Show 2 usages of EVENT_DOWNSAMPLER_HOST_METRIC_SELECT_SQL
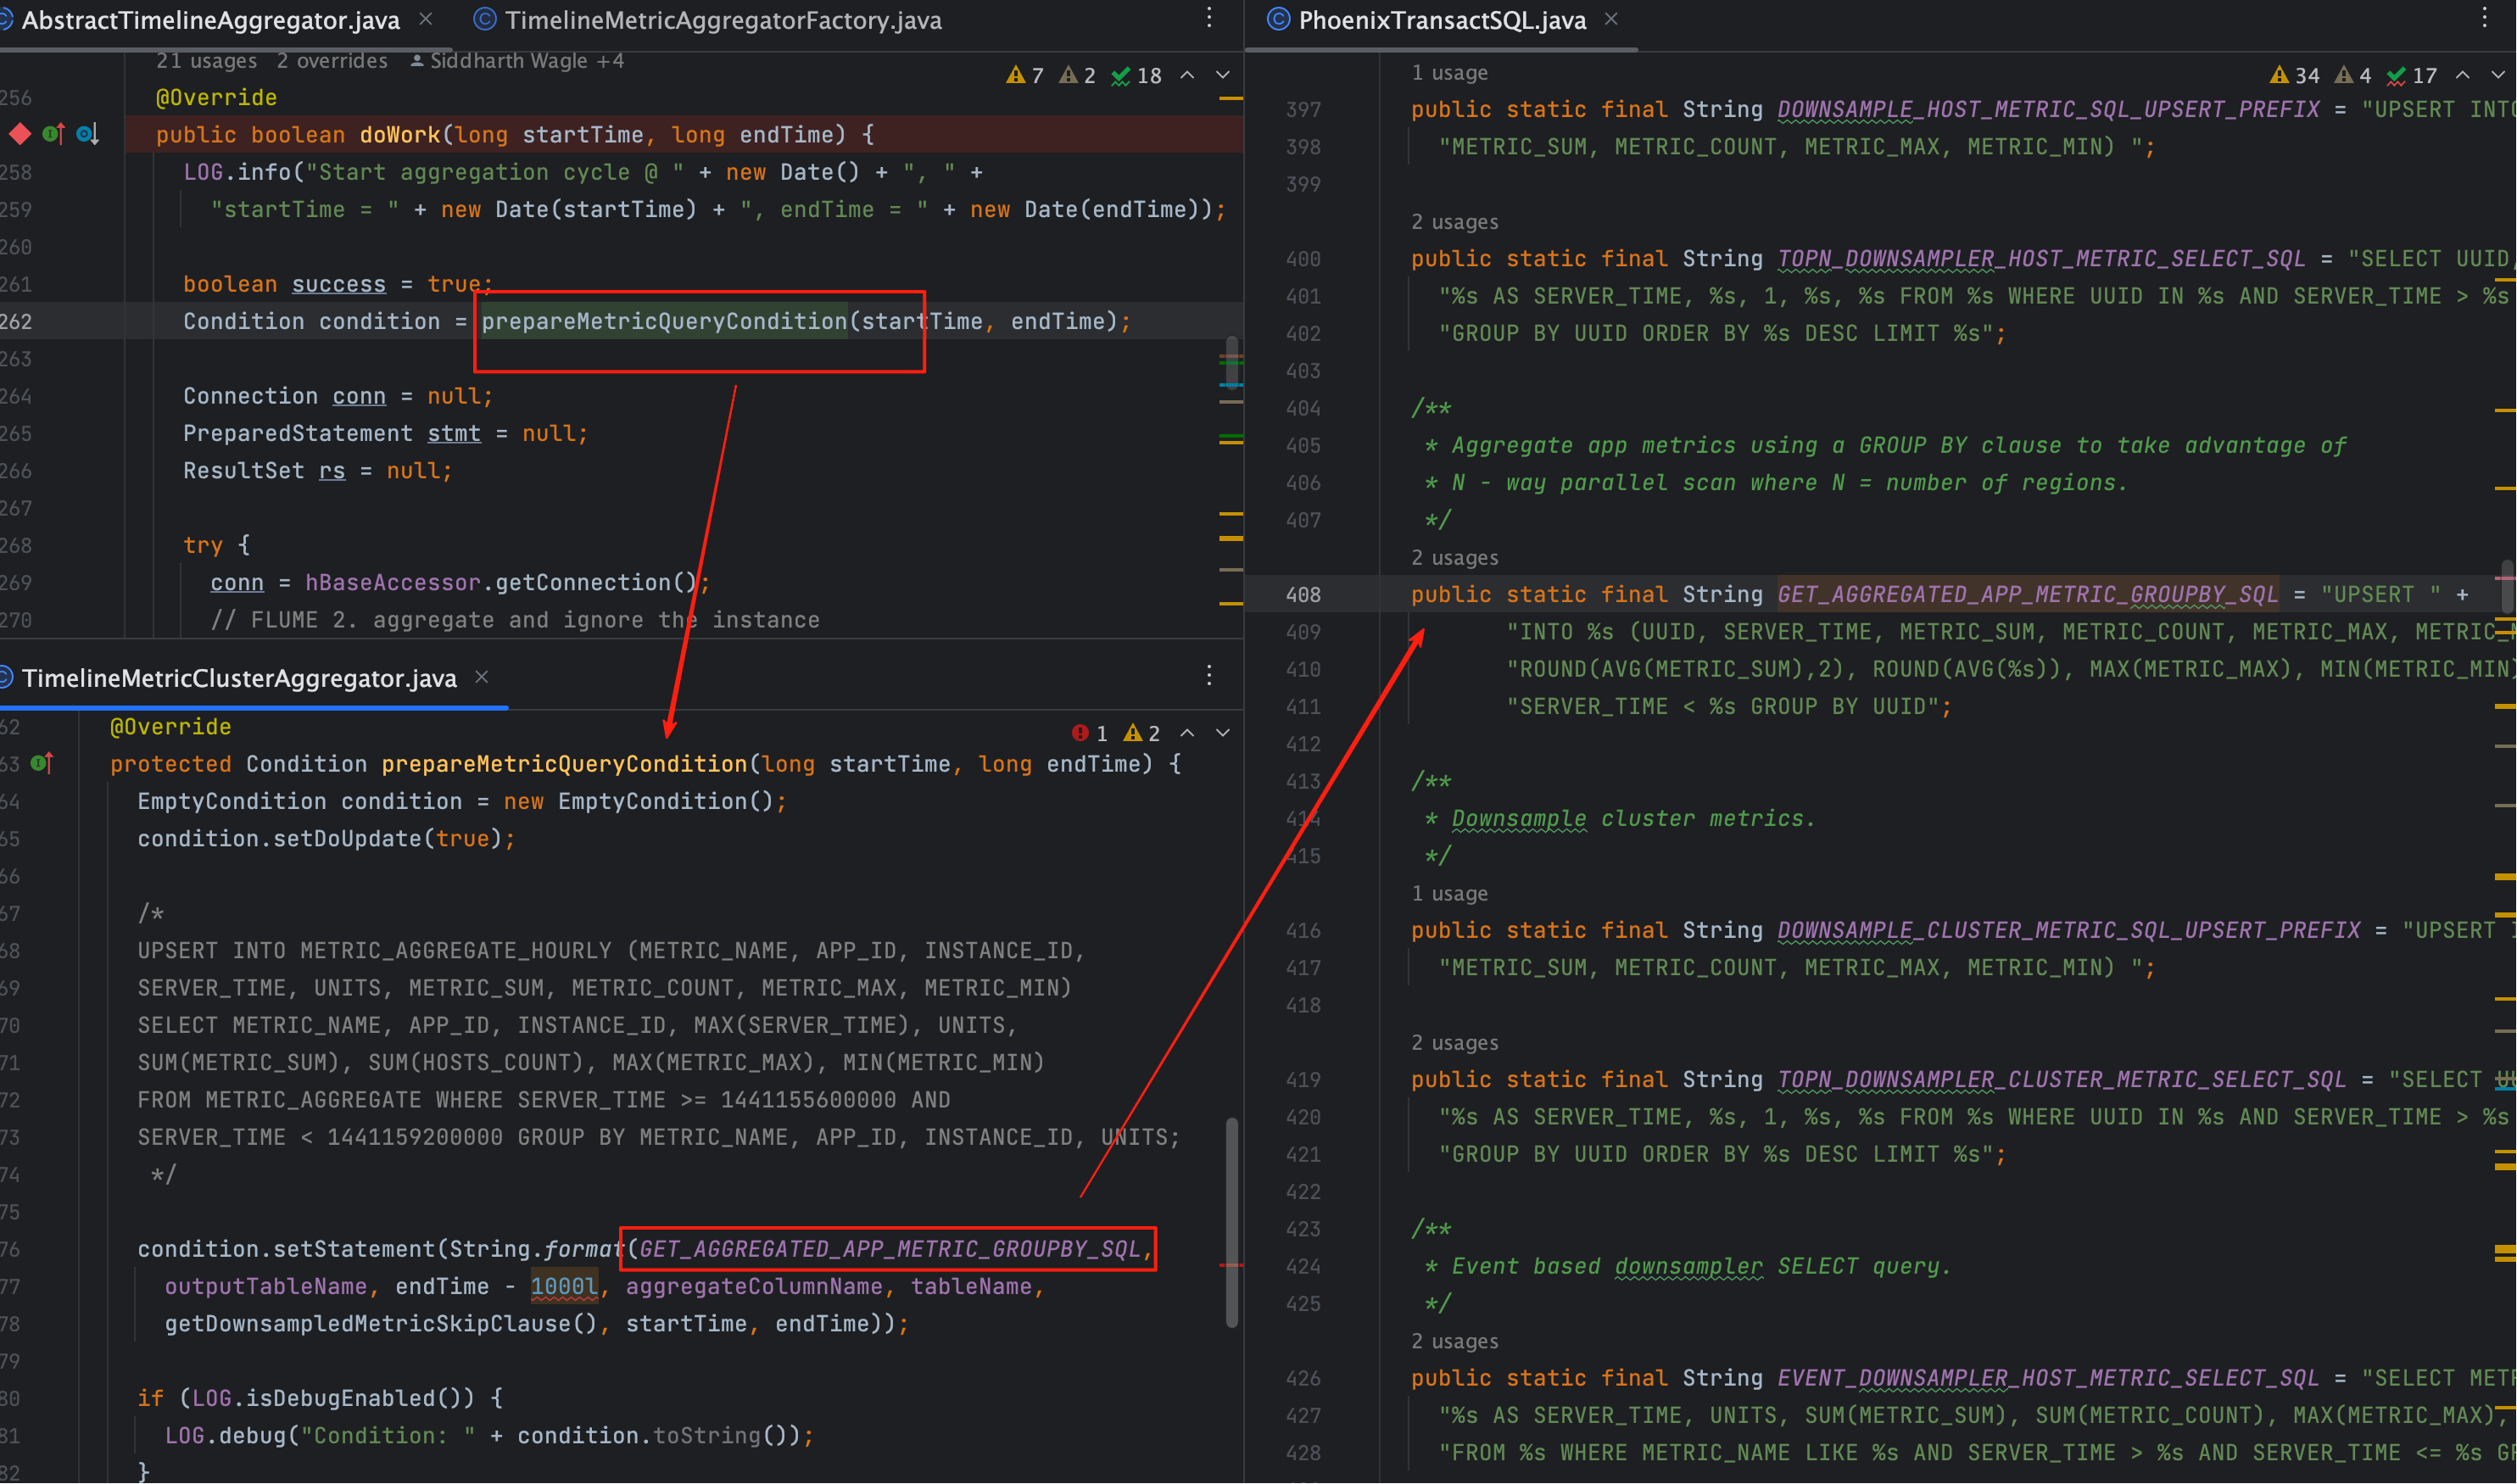This screenshot has height=1484, width=2517. (x=1455, y=1342)
